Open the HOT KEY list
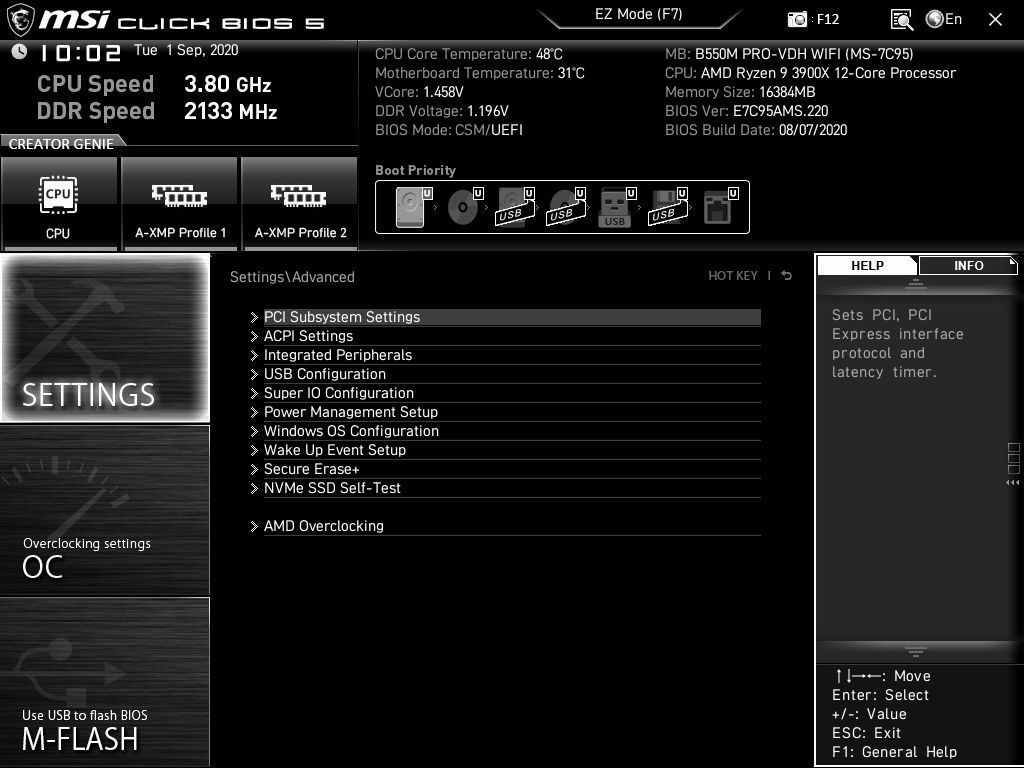This screenshot has height=768, width=1024. (x=733, y=276)
